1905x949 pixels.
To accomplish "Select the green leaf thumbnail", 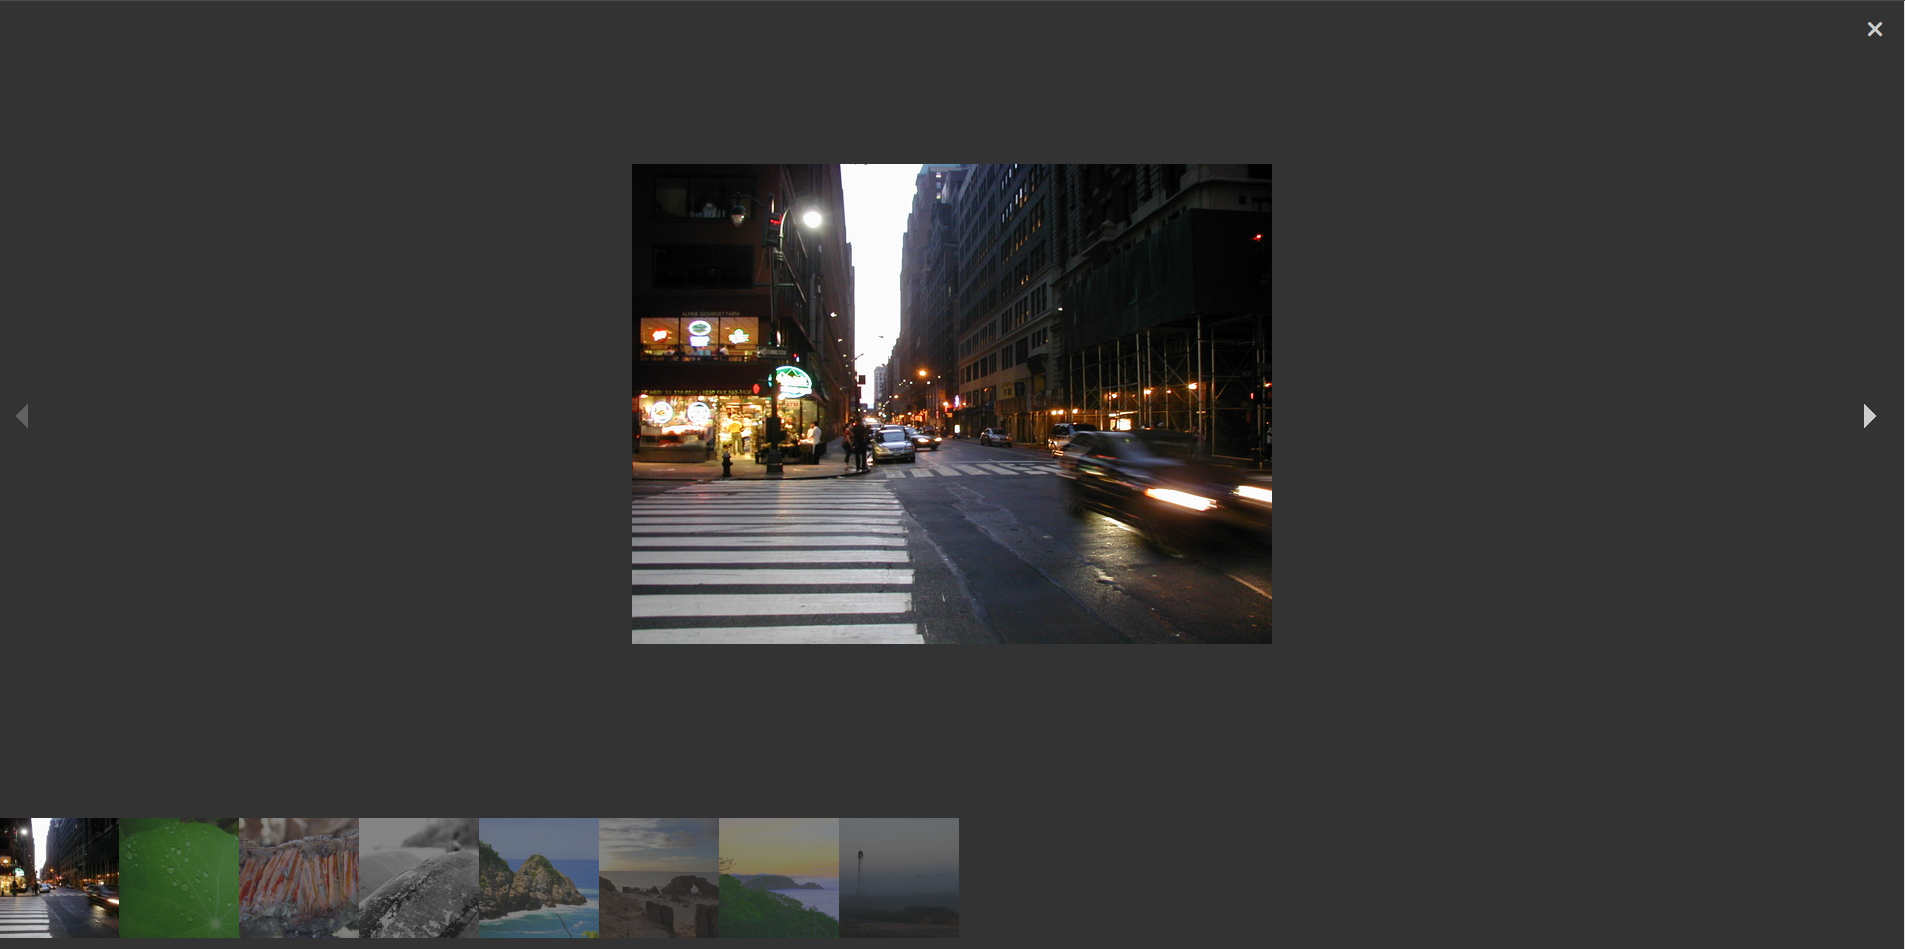I will (x=179, y=878).
